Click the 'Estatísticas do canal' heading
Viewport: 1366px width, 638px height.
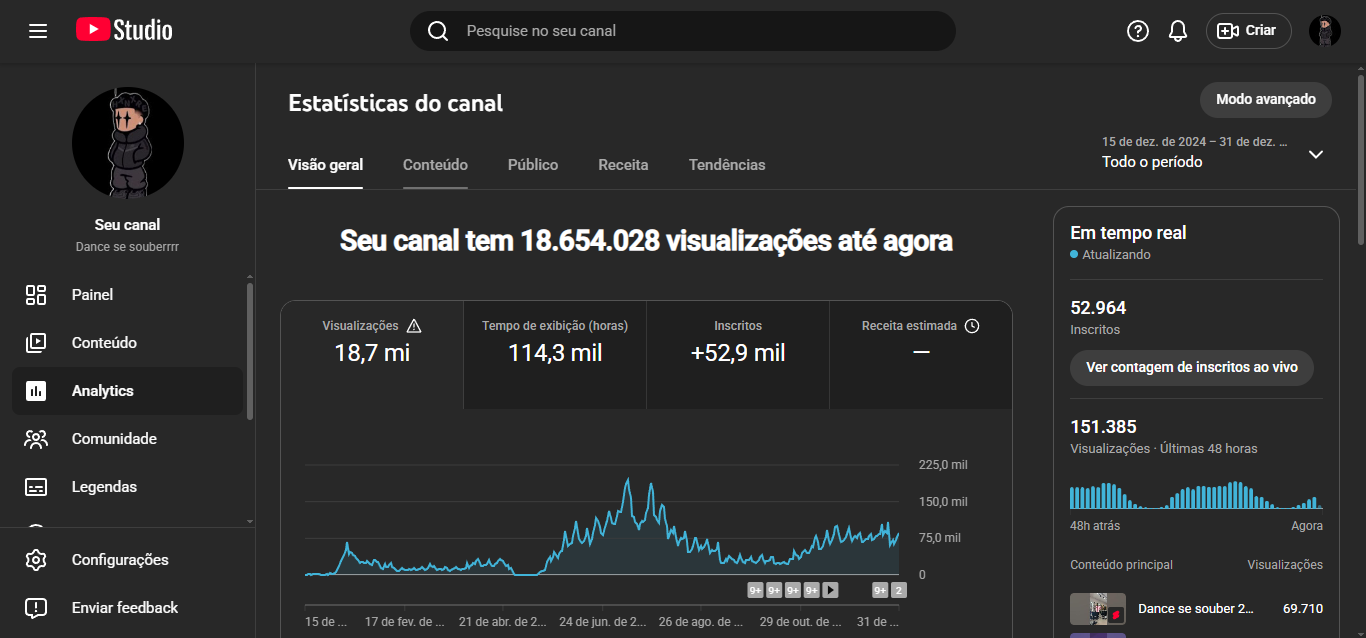[396, 103]
